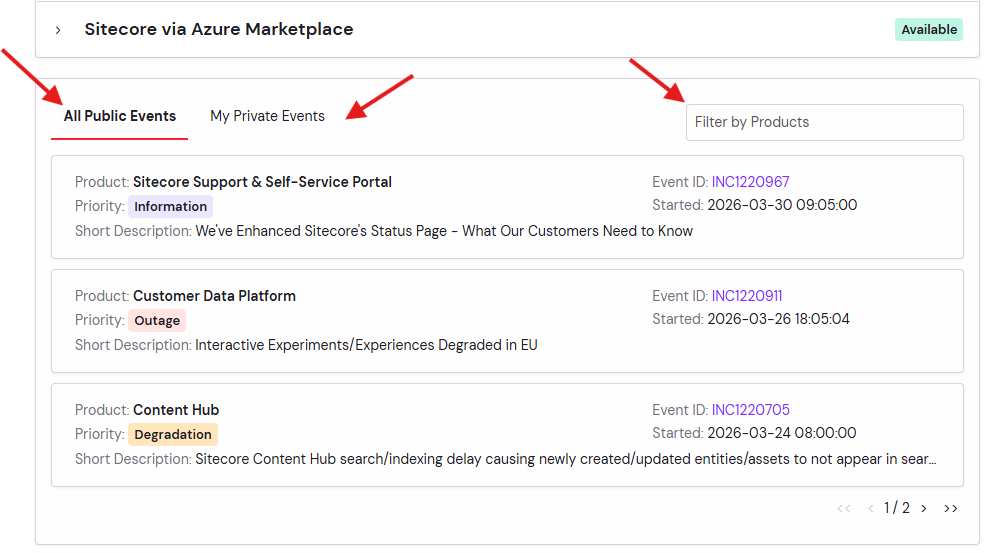The width and height of the screenshot is (984, 553).
Task: Click the Information priority badge
Action: [170, 207]
